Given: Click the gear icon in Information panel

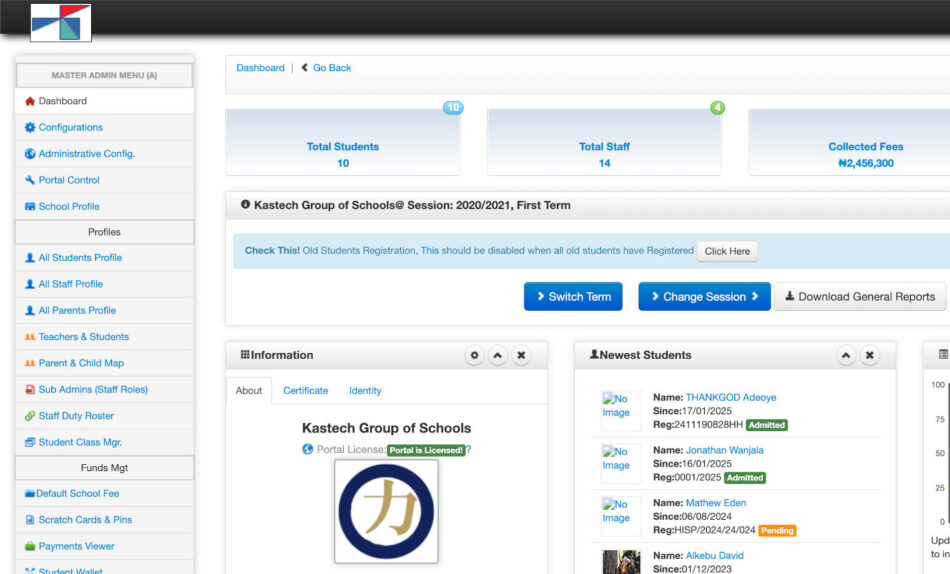Looking at the screenshot, I should click(474, 355).
